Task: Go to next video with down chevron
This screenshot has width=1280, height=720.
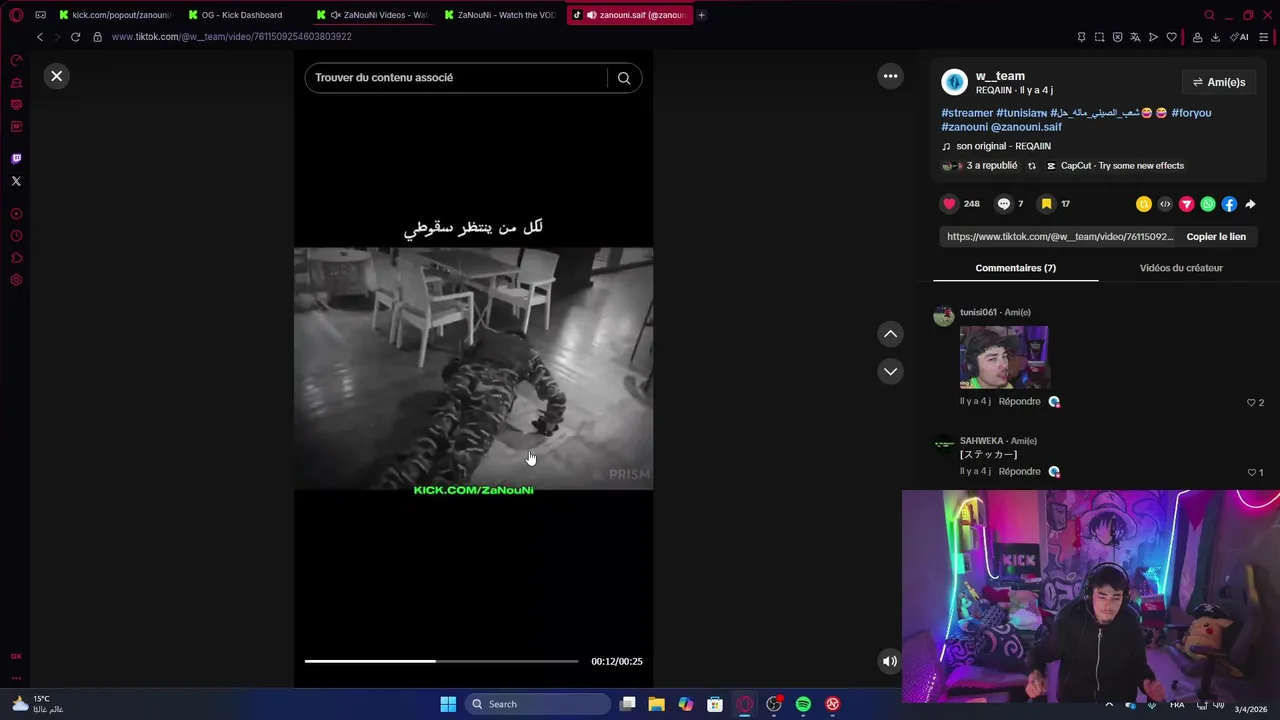Action: click(890, 371)
